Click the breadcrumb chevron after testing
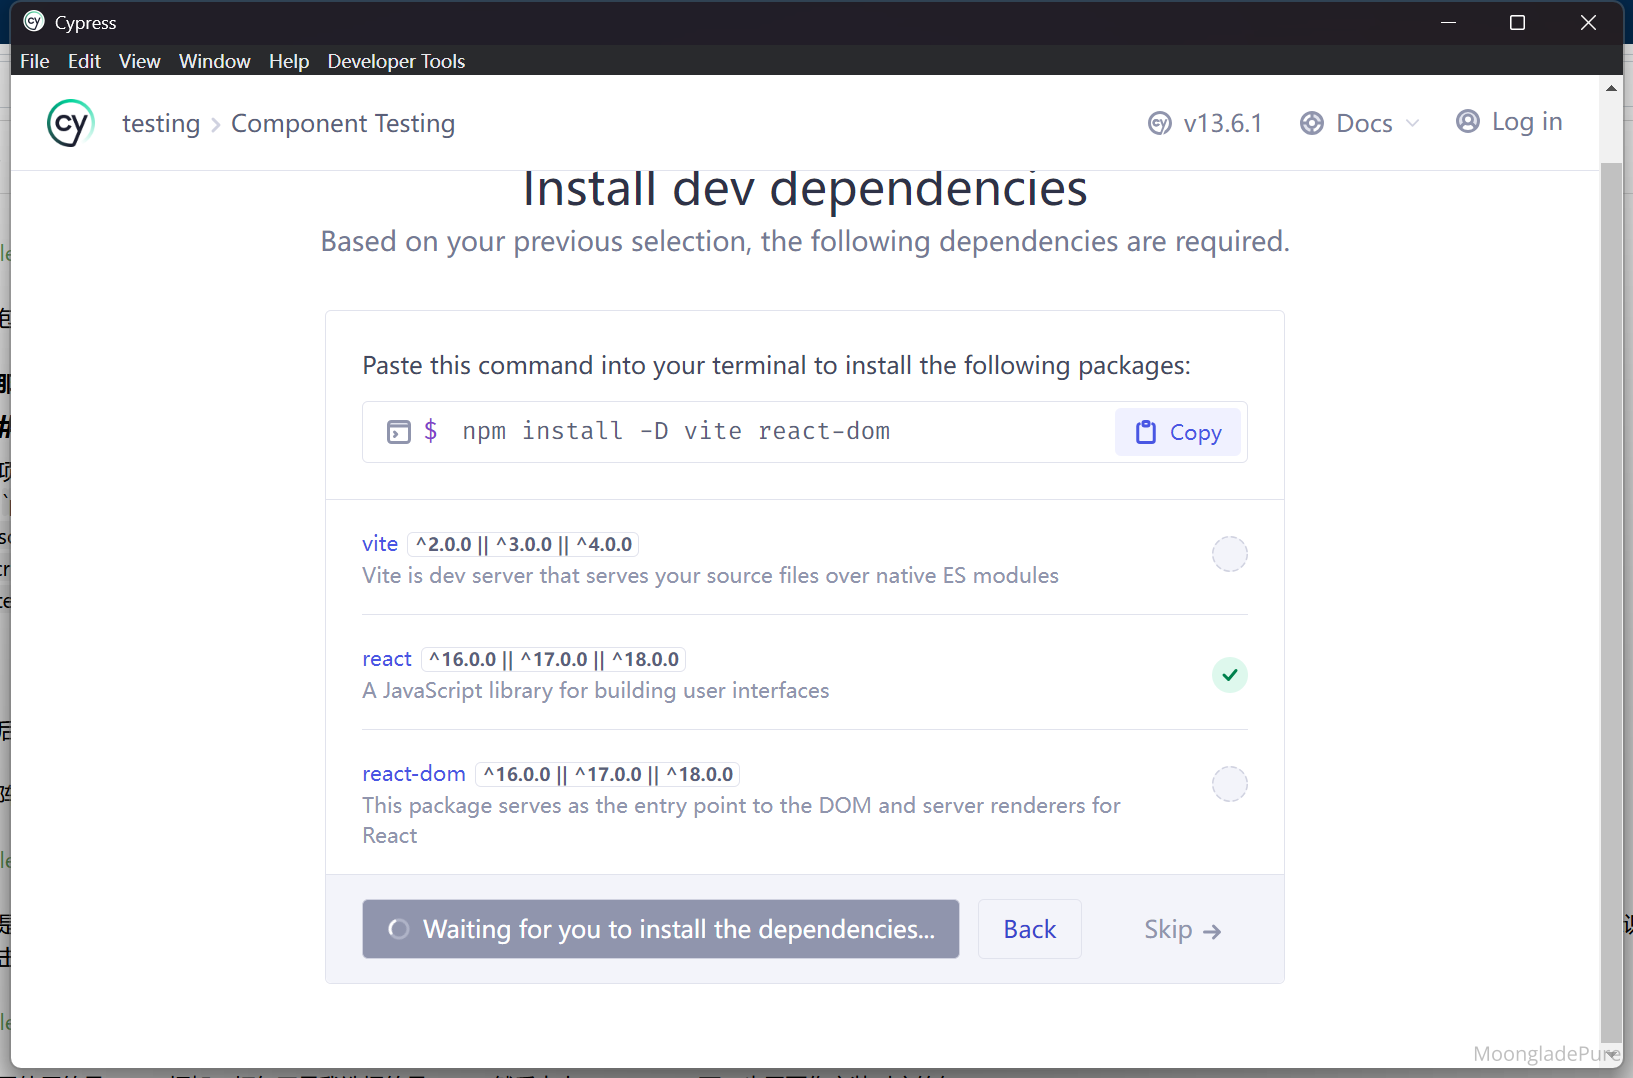Viewport: 1633px width, 1078px height. tap(216, 125)
